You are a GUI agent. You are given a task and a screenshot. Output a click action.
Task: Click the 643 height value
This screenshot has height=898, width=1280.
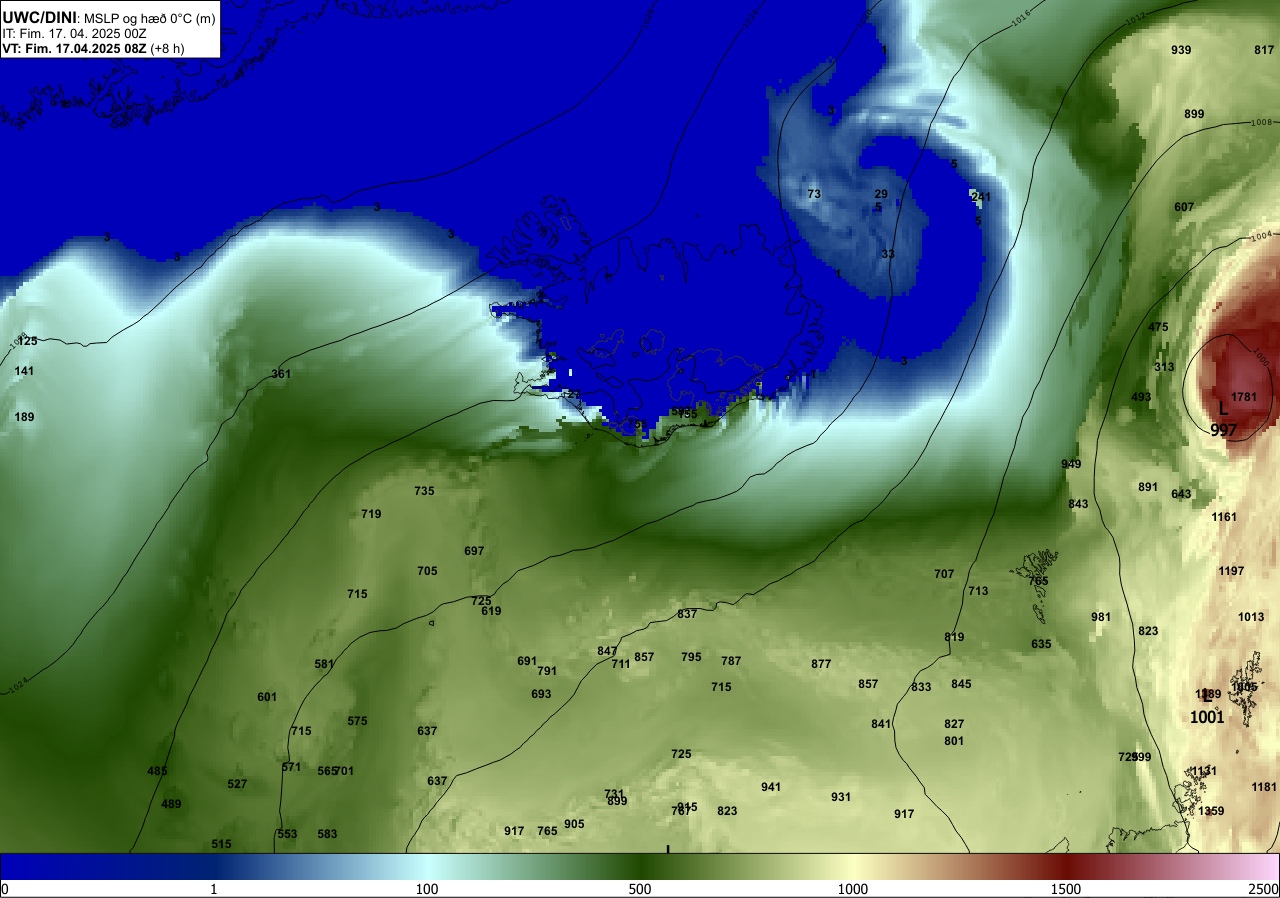click(1181, 494)
